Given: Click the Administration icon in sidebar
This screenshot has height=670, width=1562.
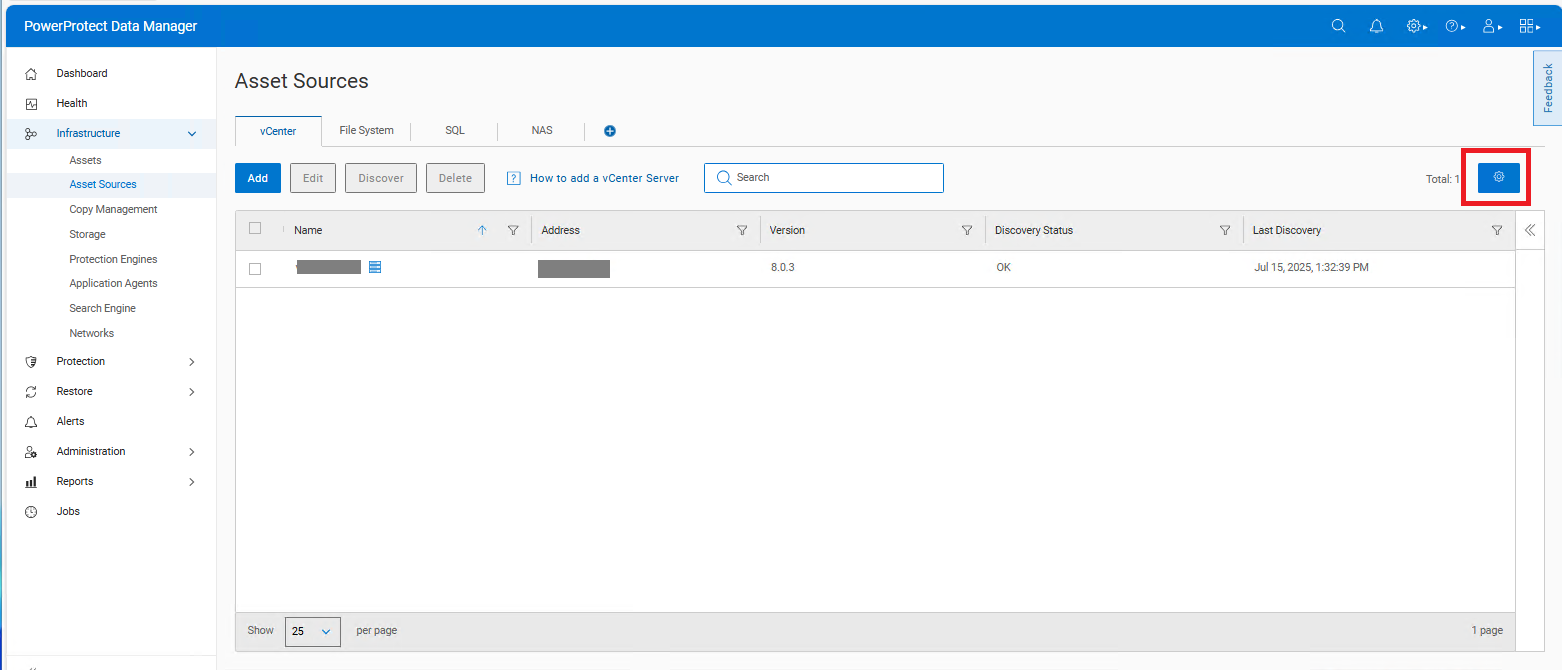Looking at the screenshot, I should 31,452.
